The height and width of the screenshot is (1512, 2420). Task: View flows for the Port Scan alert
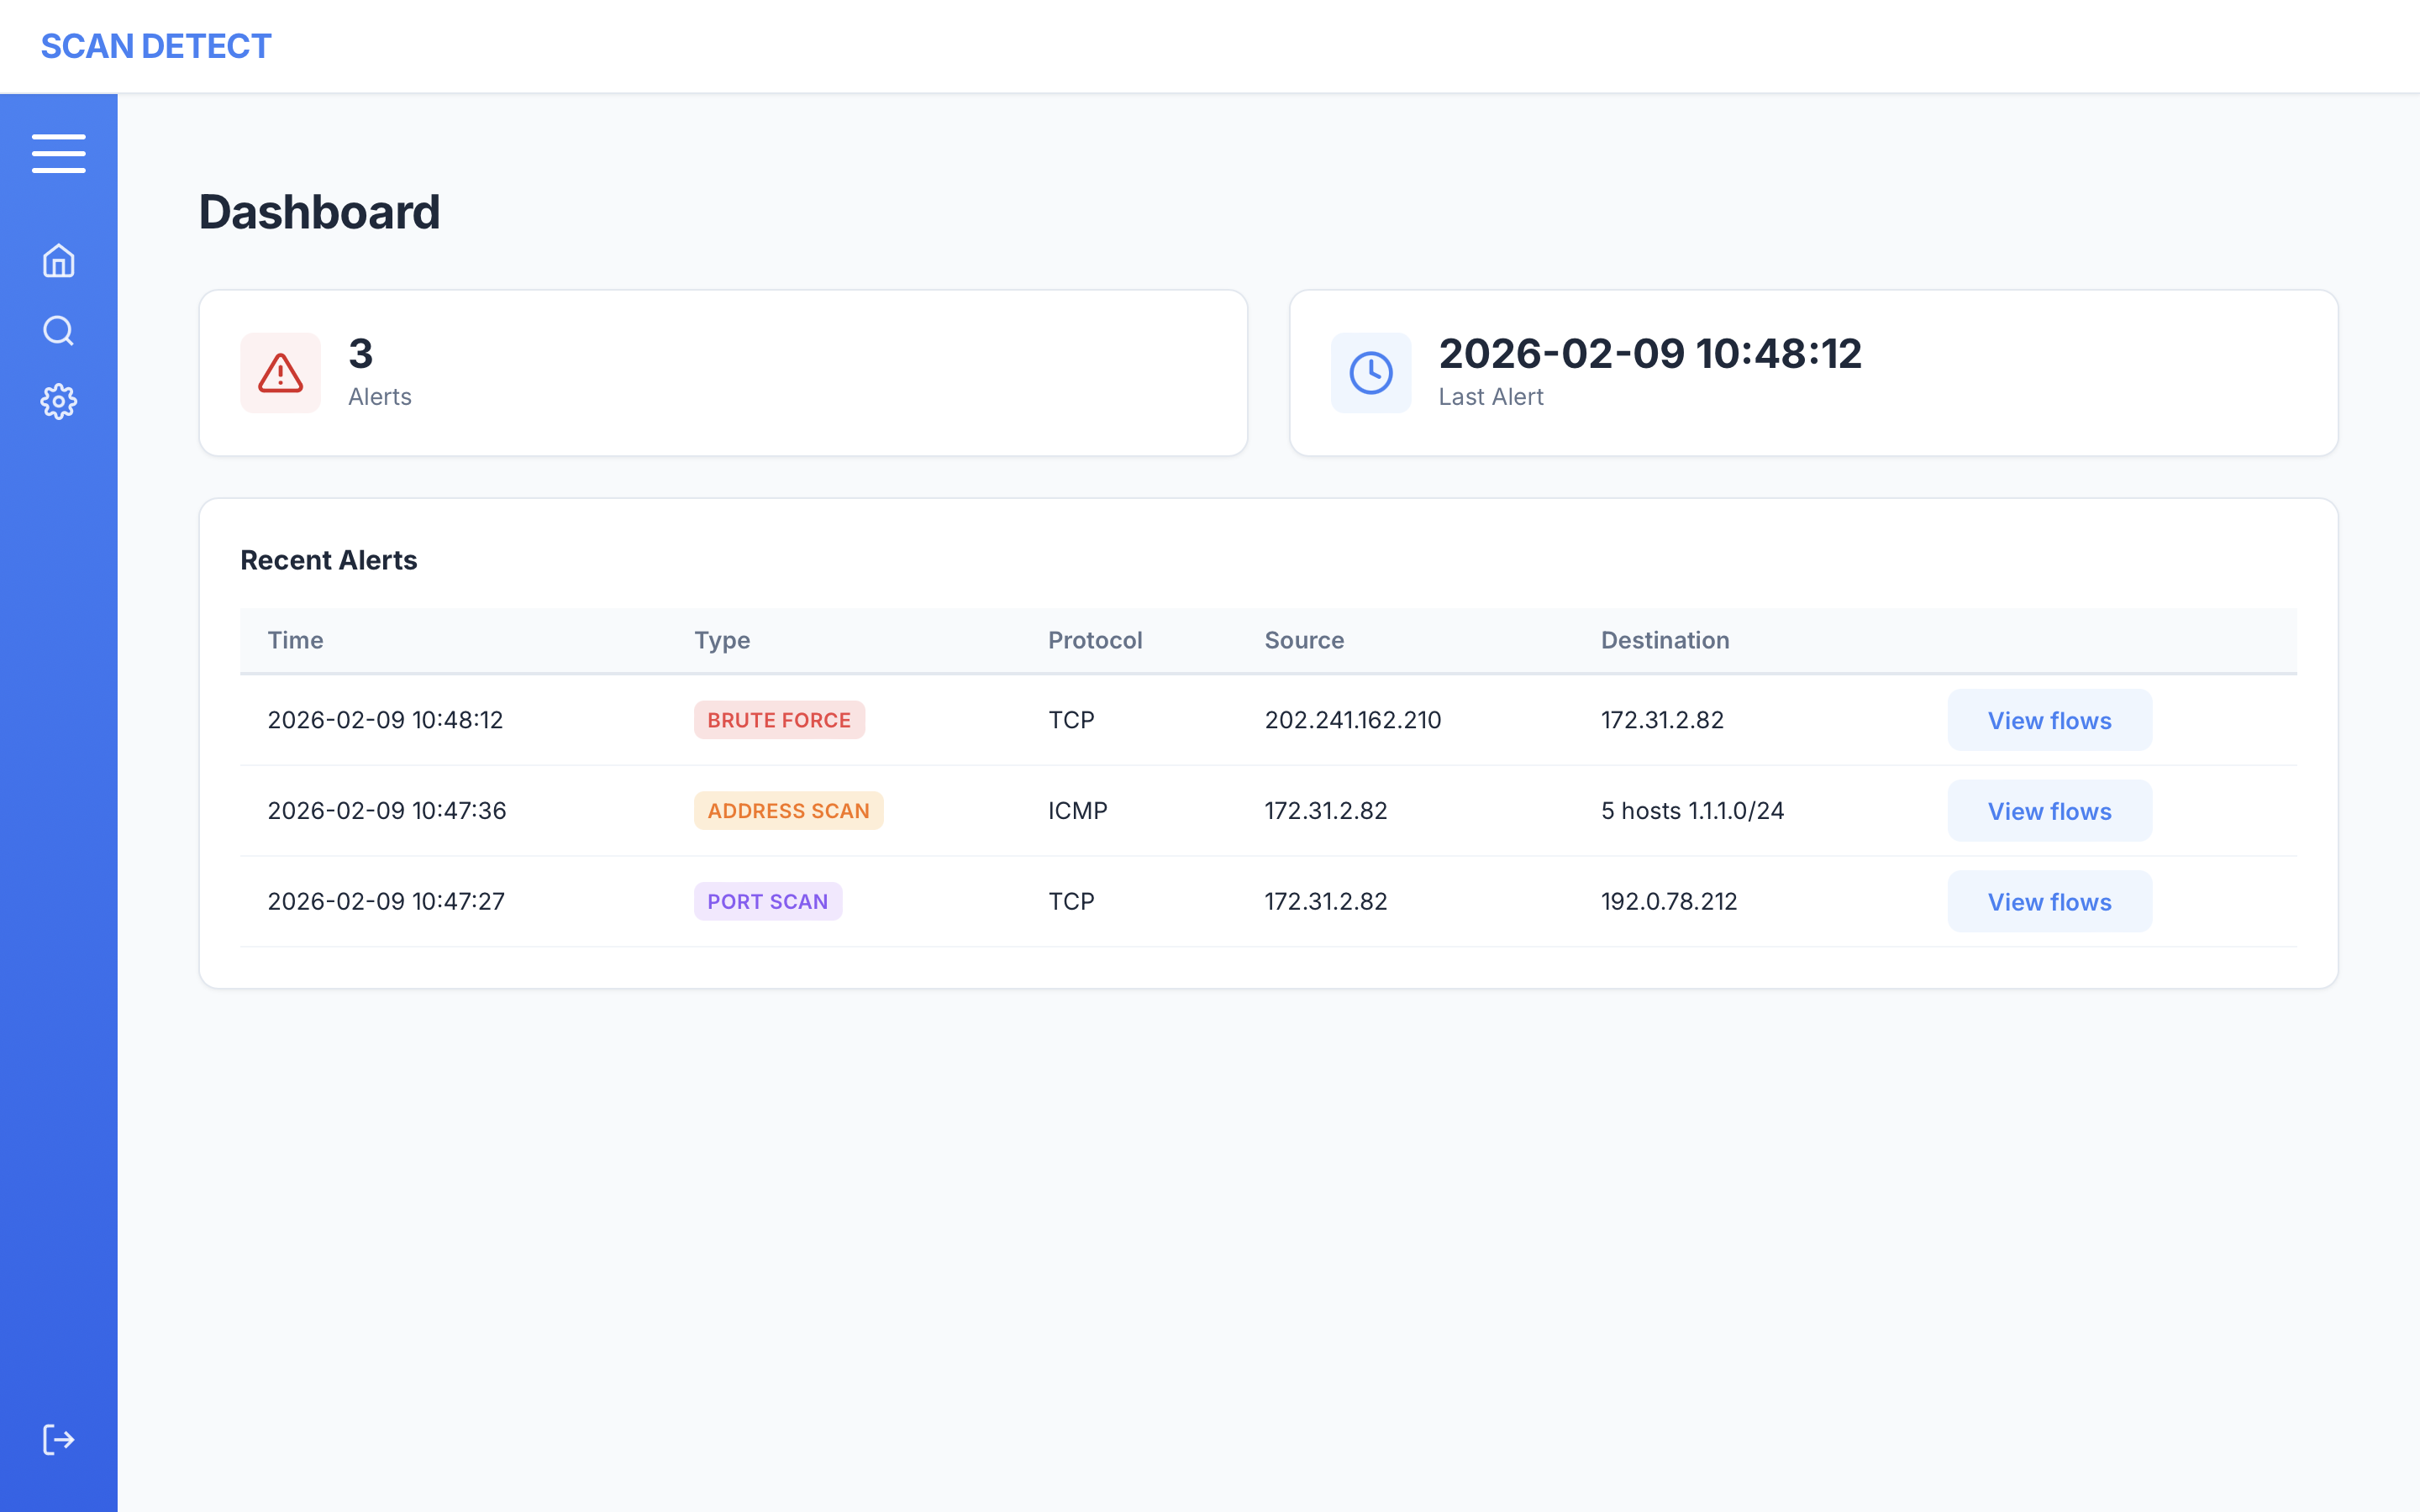click(x=2048, y=902)
